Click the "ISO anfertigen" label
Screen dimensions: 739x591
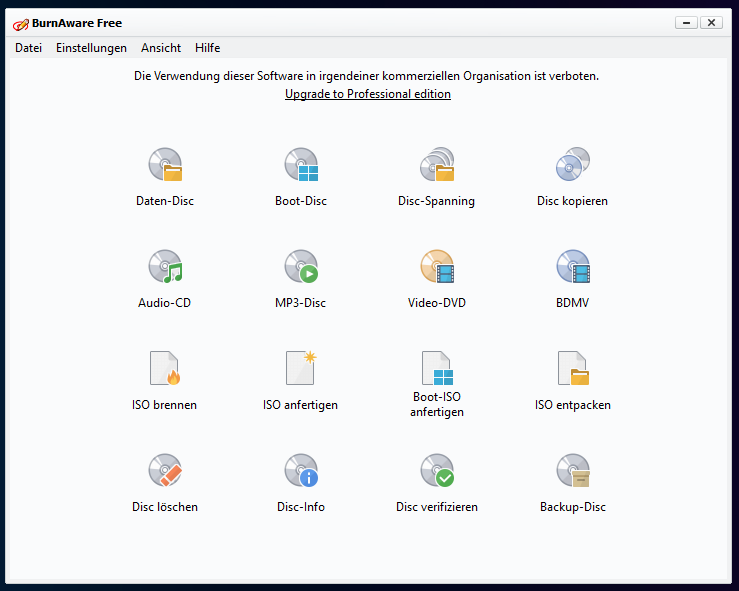pyautogui.click(x=300, y=405)
